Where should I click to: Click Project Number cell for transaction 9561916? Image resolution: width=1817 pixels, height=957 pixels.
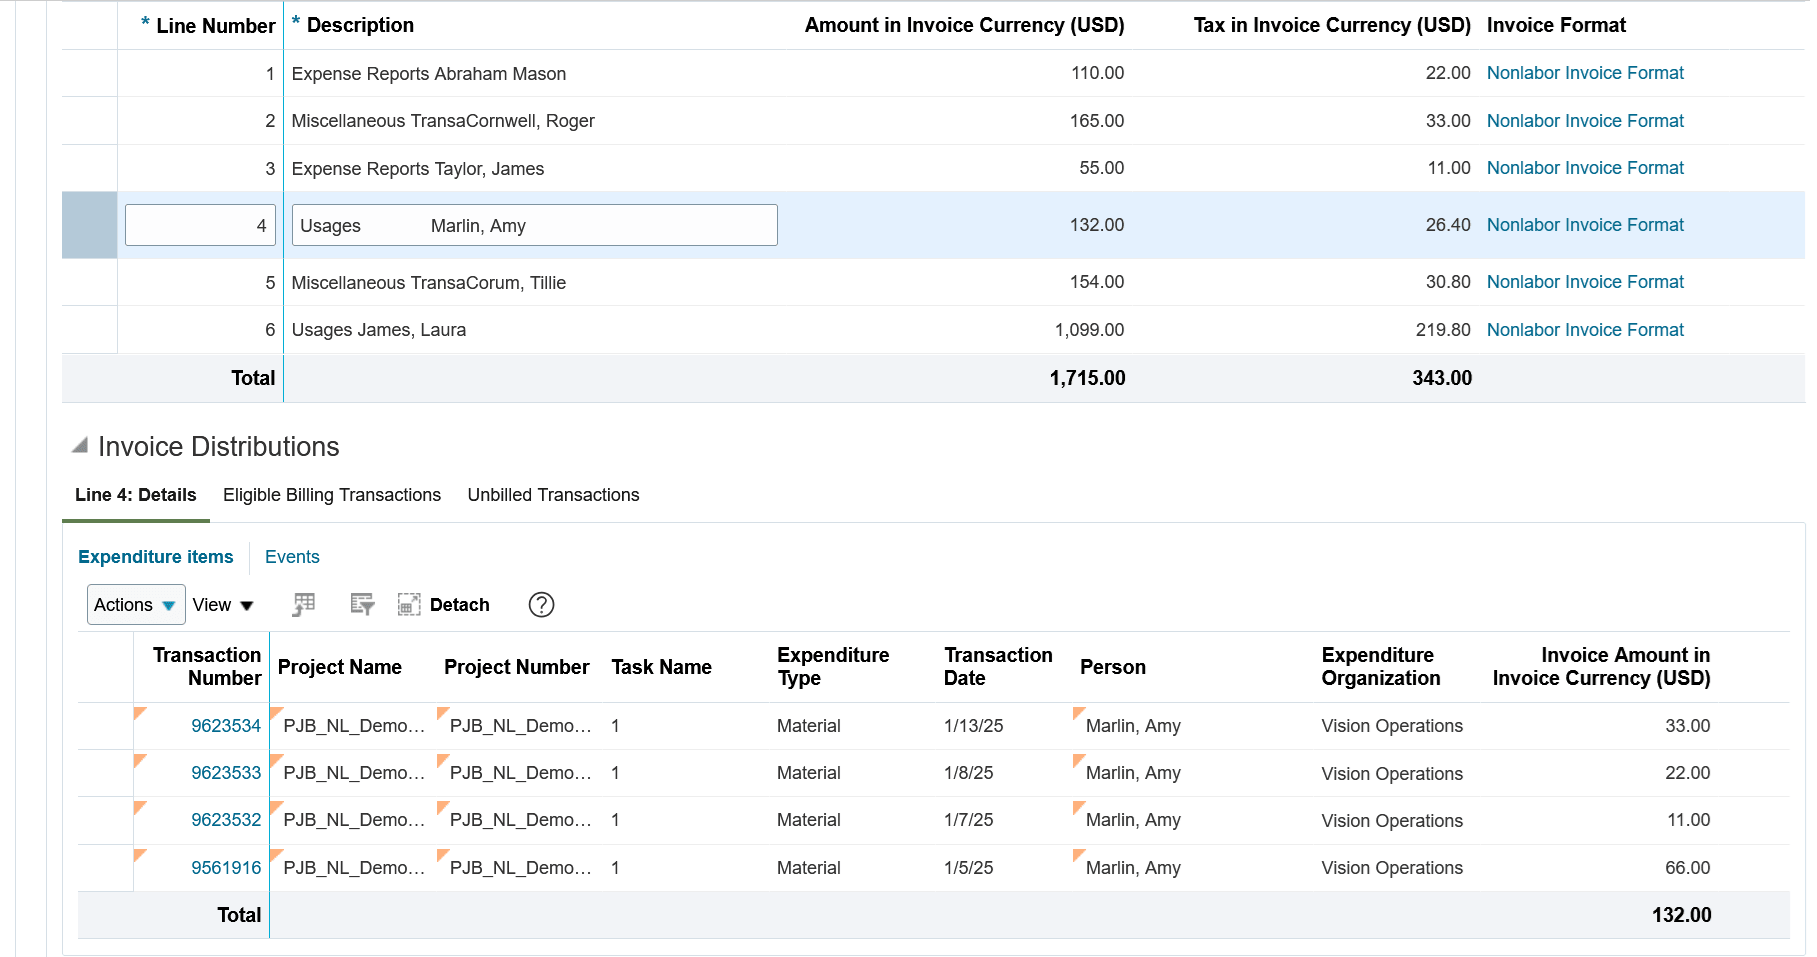[521, 868]
